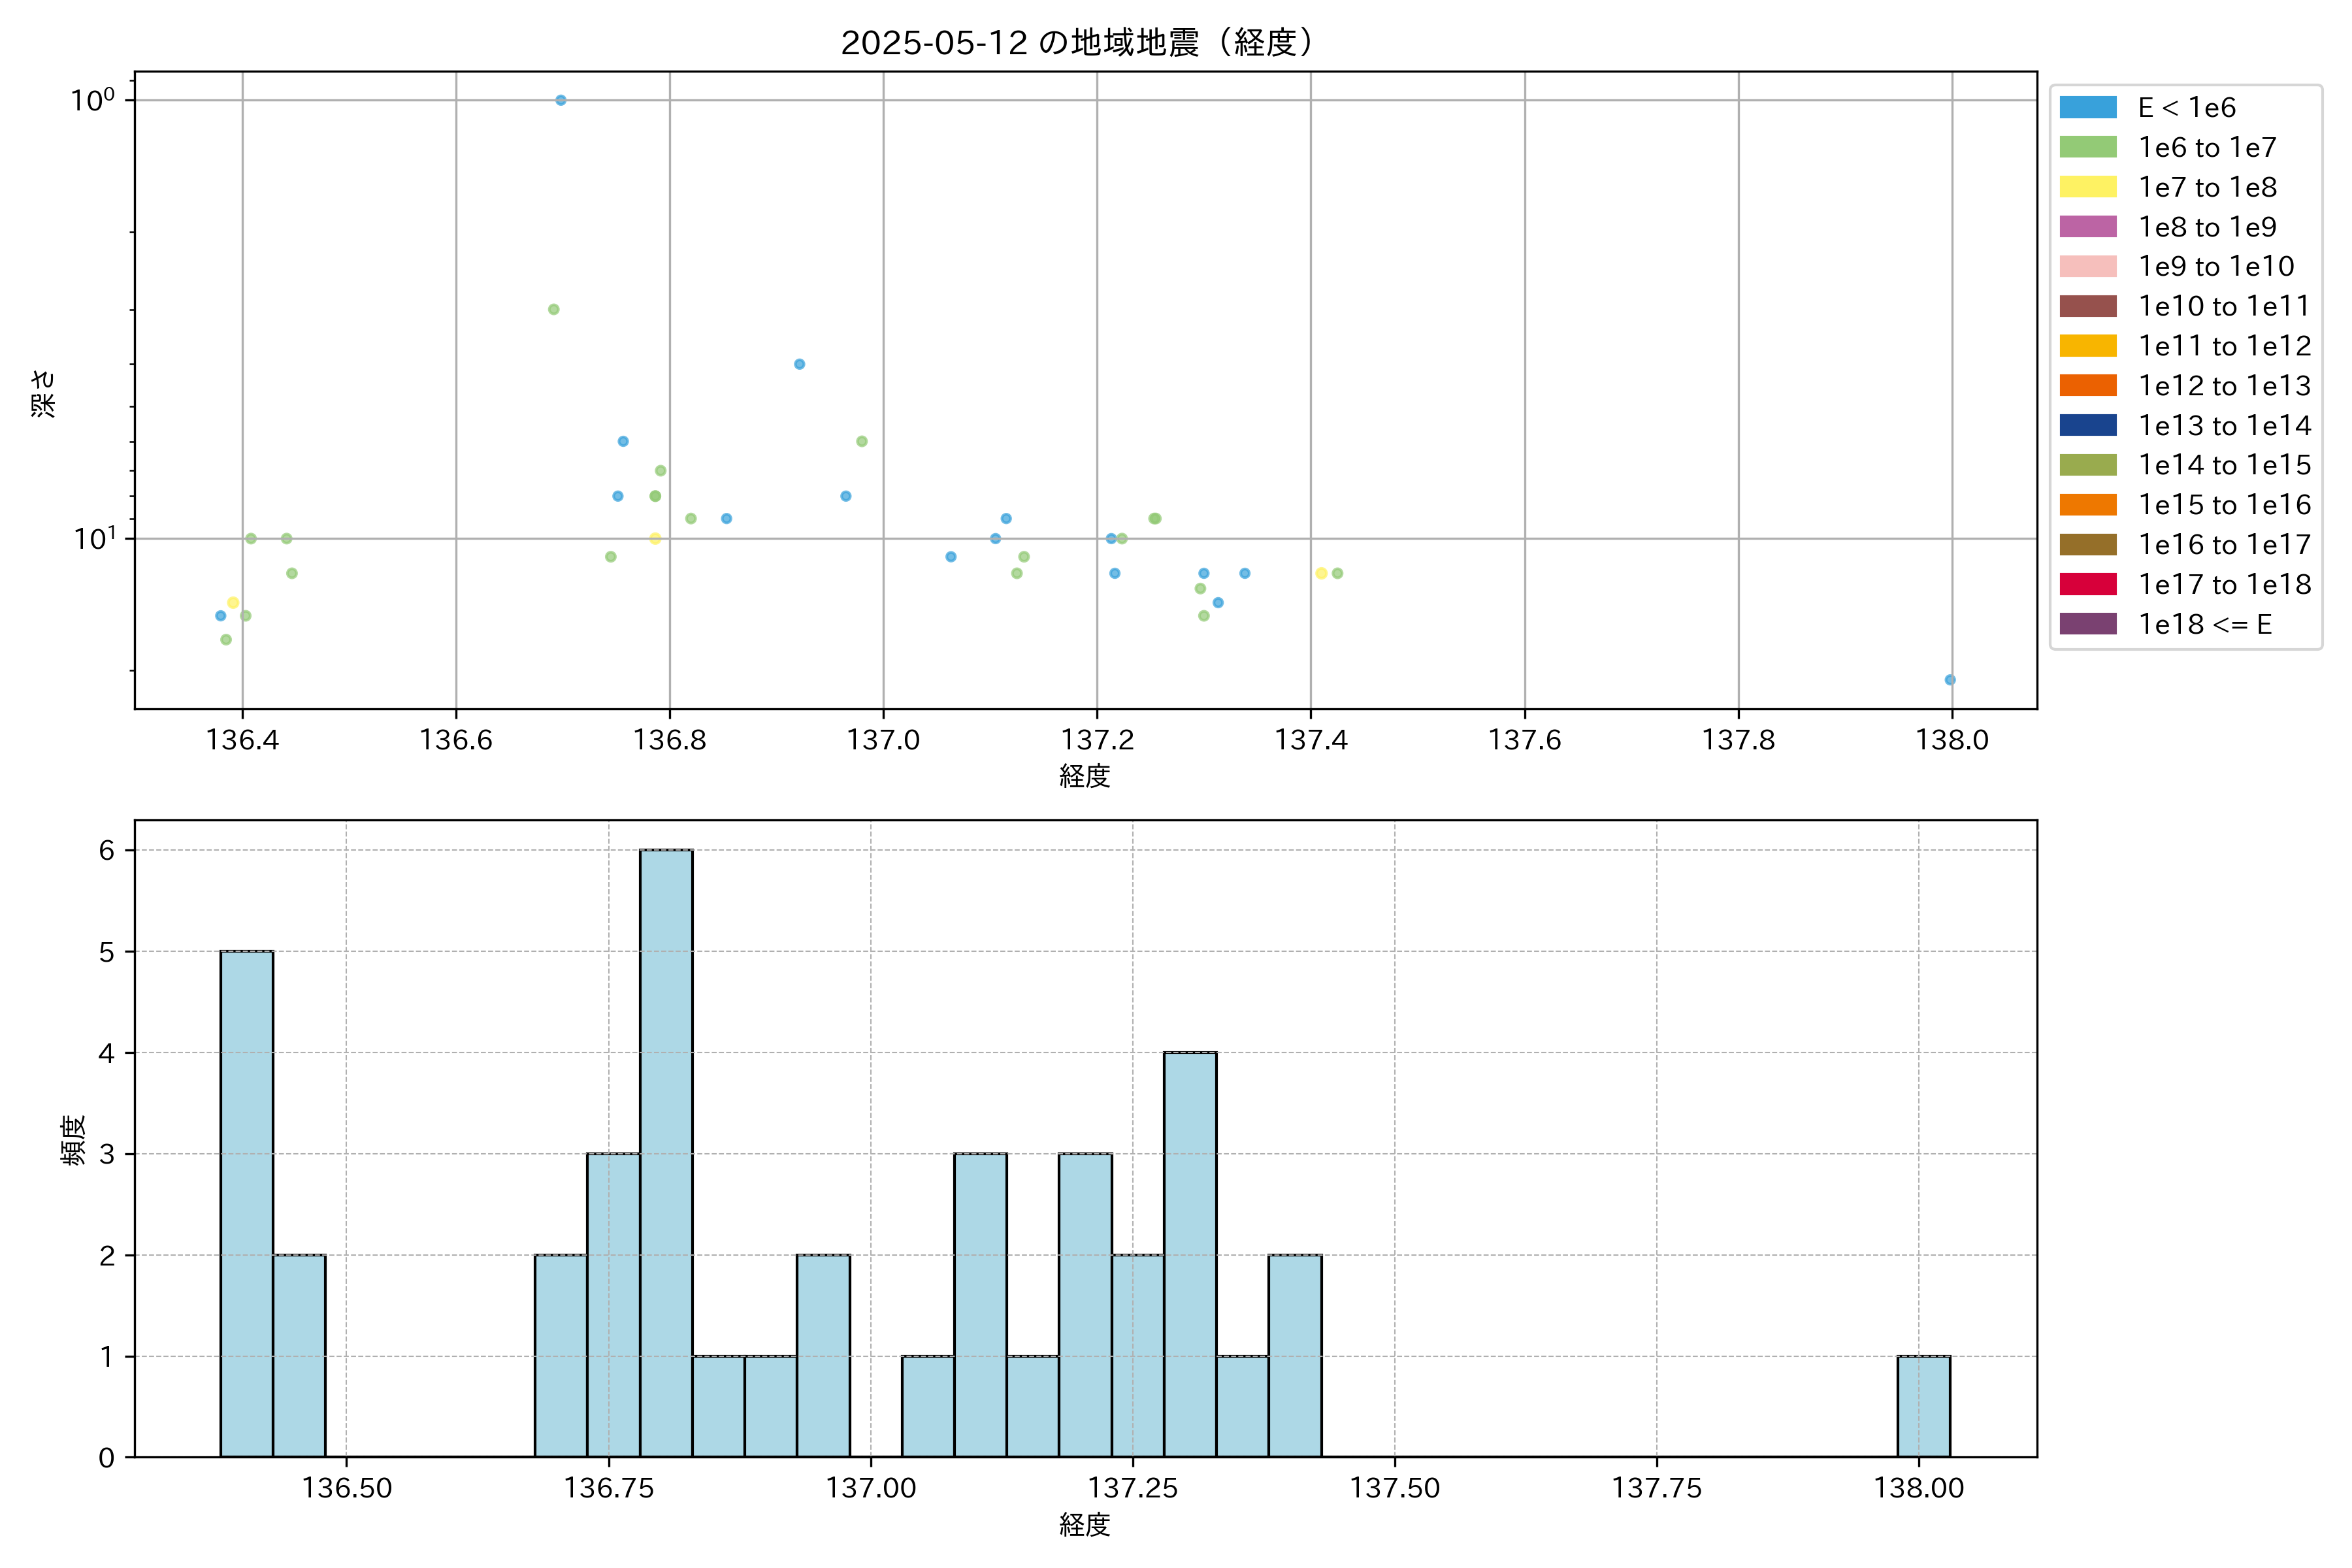Click the 137.50 tick label on histogram
The width and height of the screenshot is (2352, 1568).
(x=1394, y=1488)
